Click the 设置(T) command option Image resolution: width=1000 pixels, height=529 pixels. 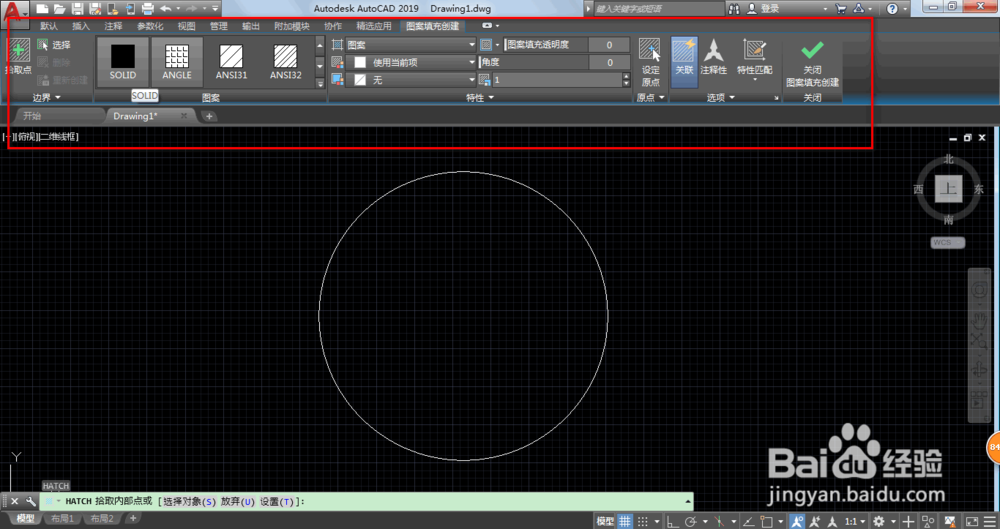point(277,502)
